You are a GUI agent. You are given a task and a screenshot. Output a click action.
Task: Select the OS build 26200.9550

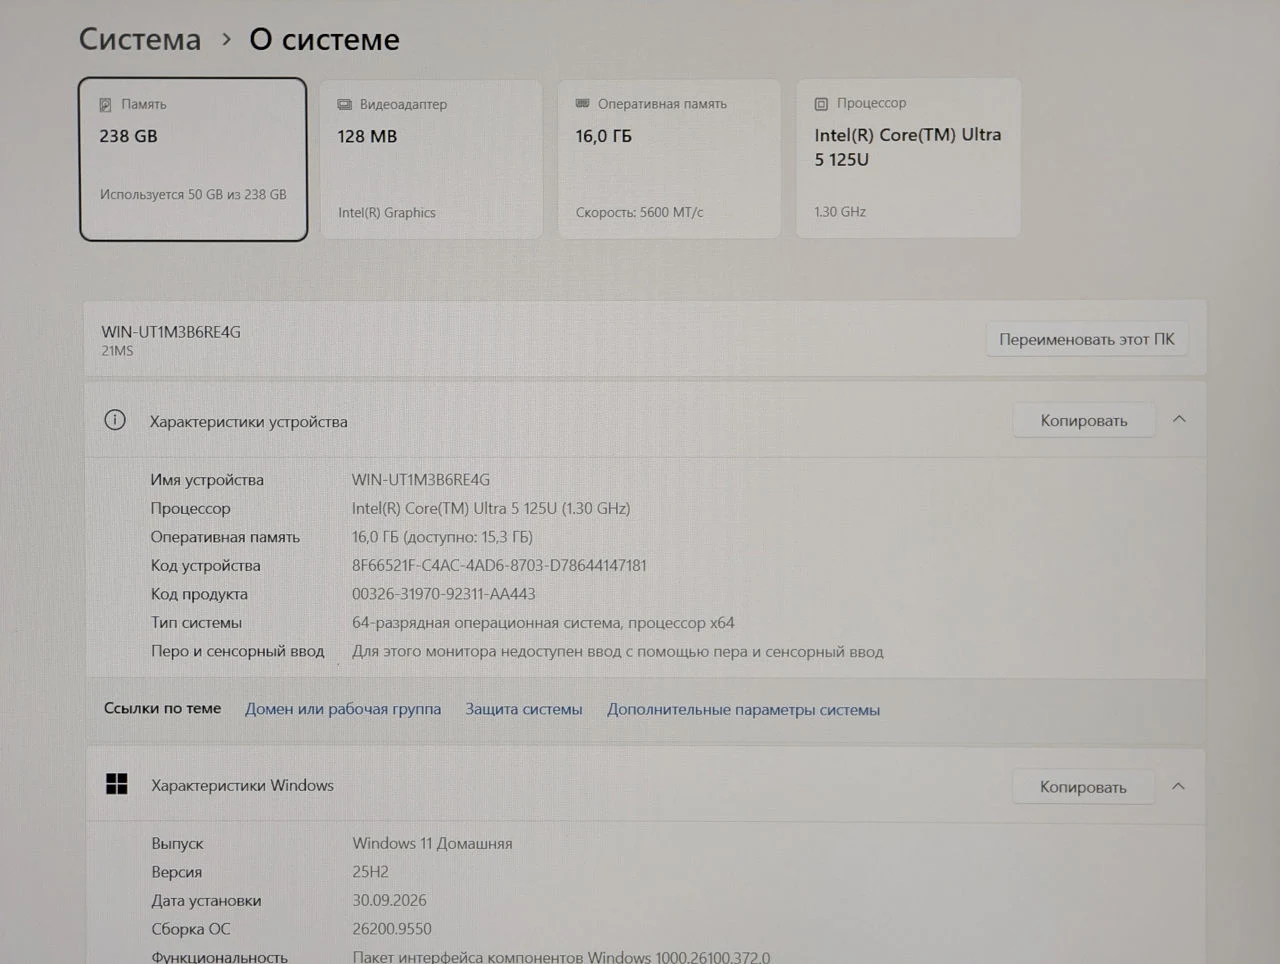click(x=392, y=929)
